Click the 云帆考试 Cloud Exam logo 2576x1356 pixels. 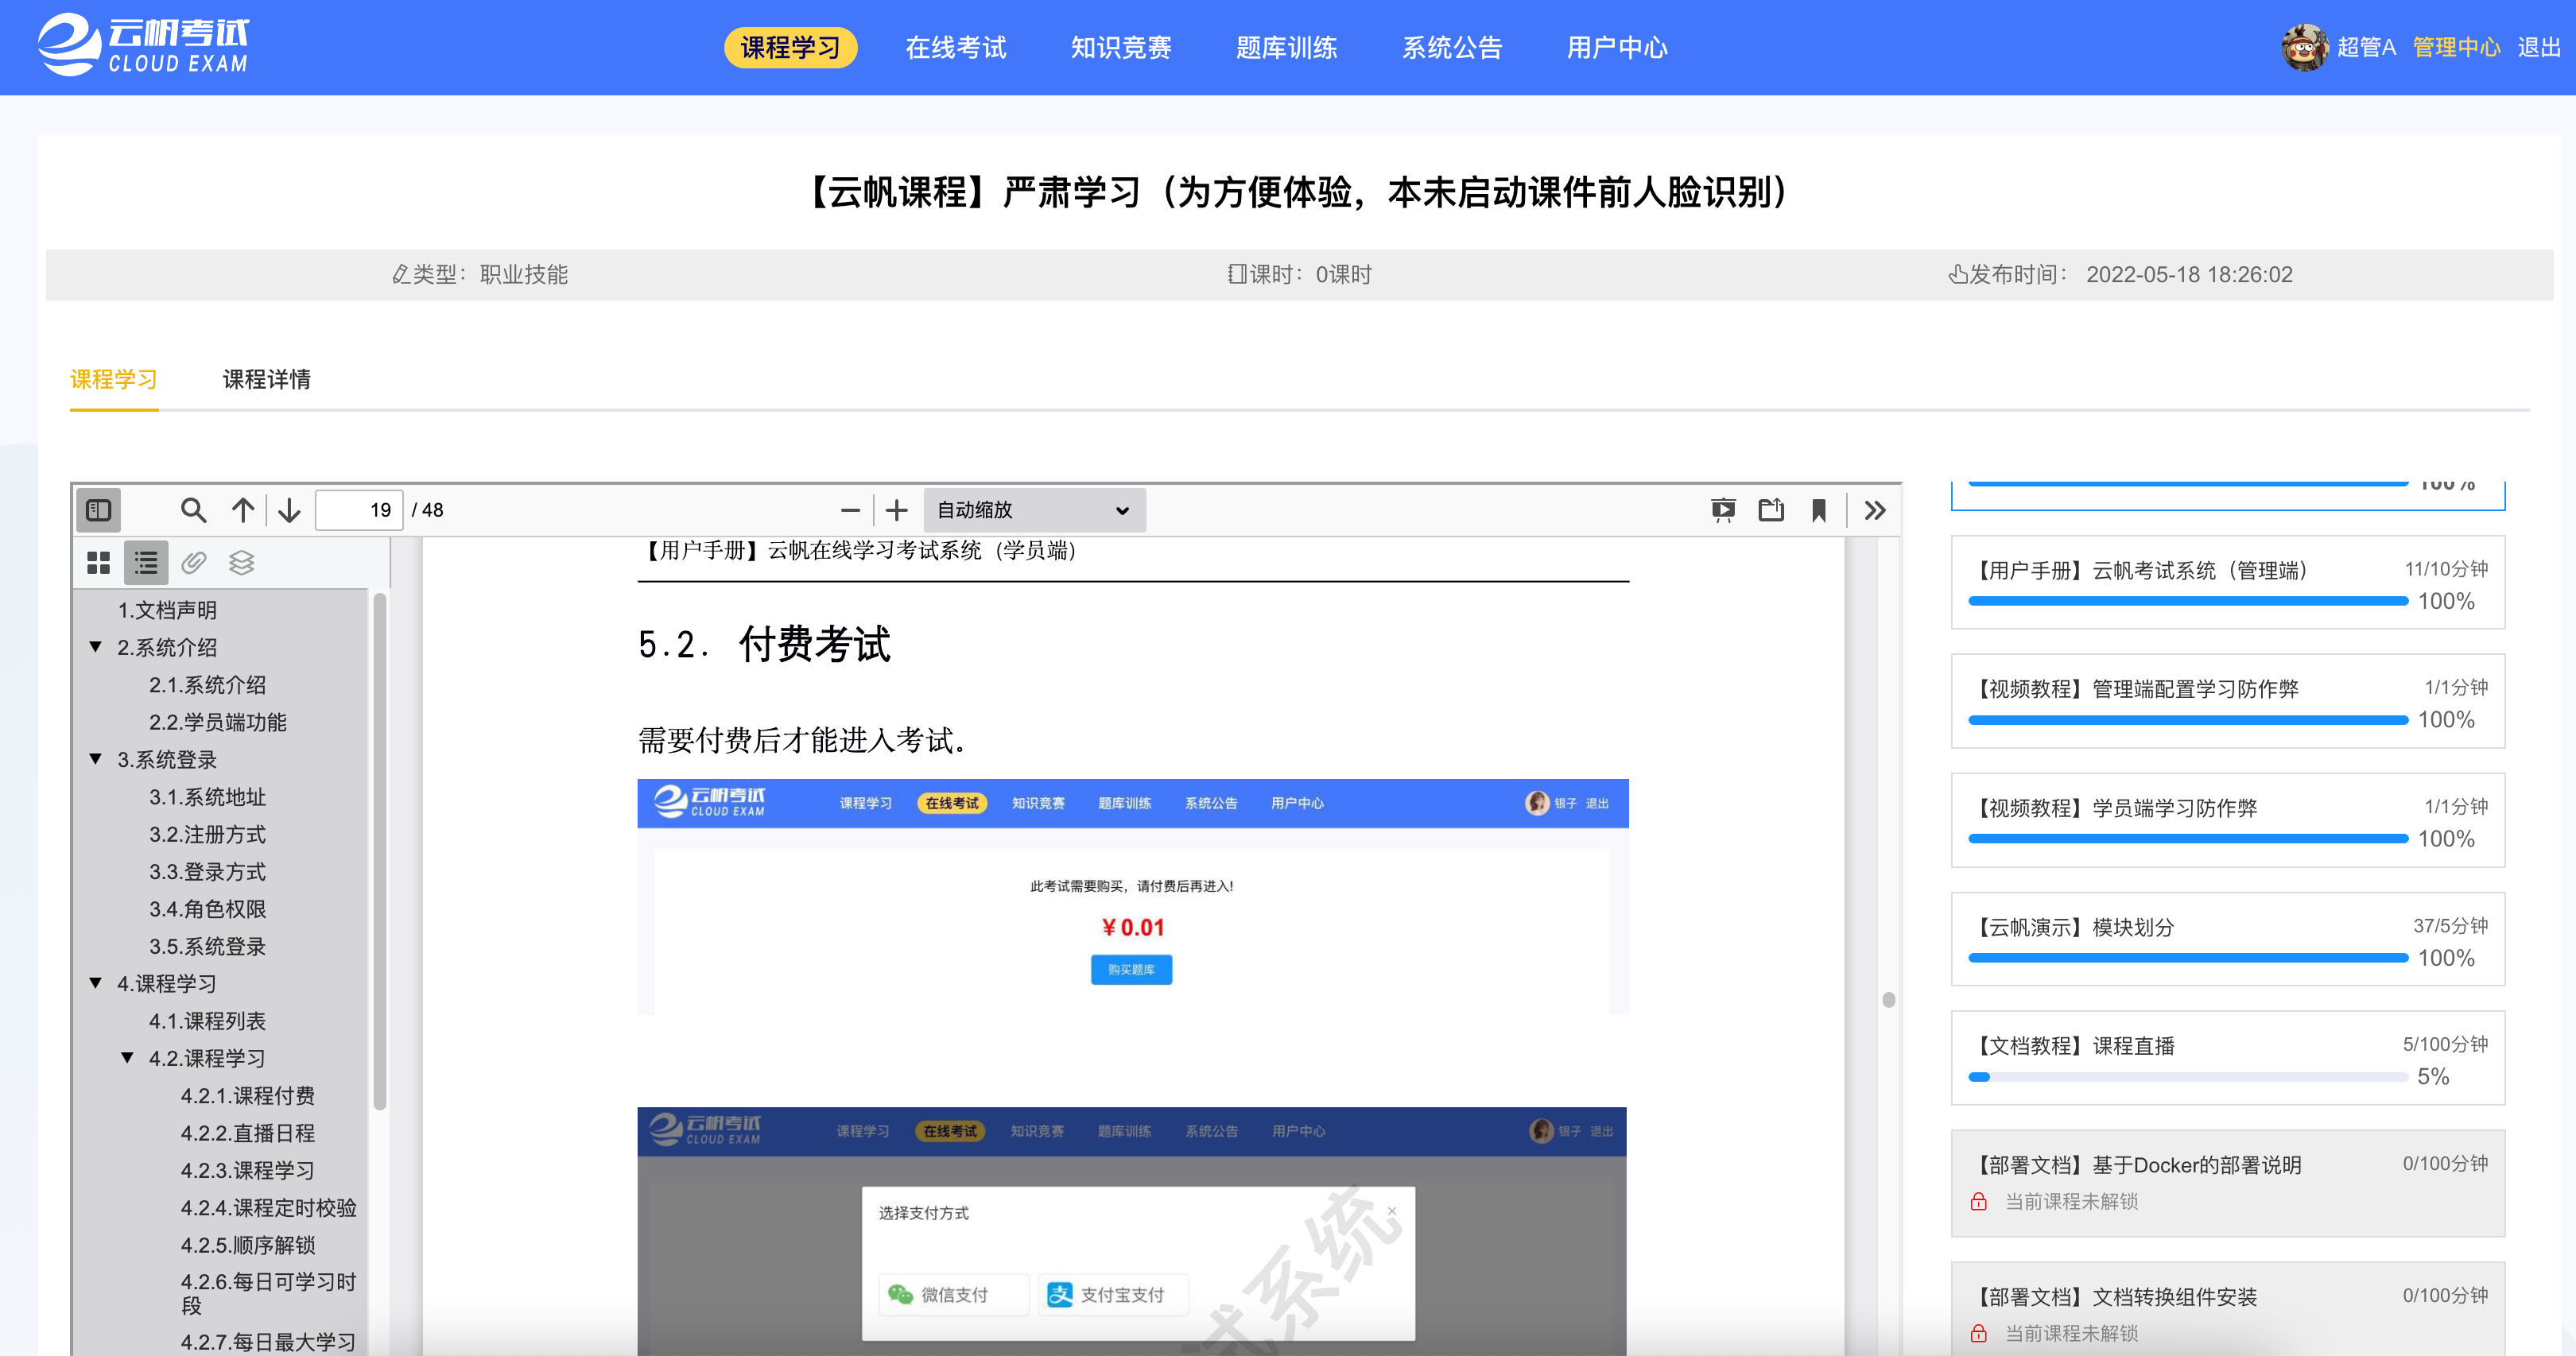tap(143, 45)
